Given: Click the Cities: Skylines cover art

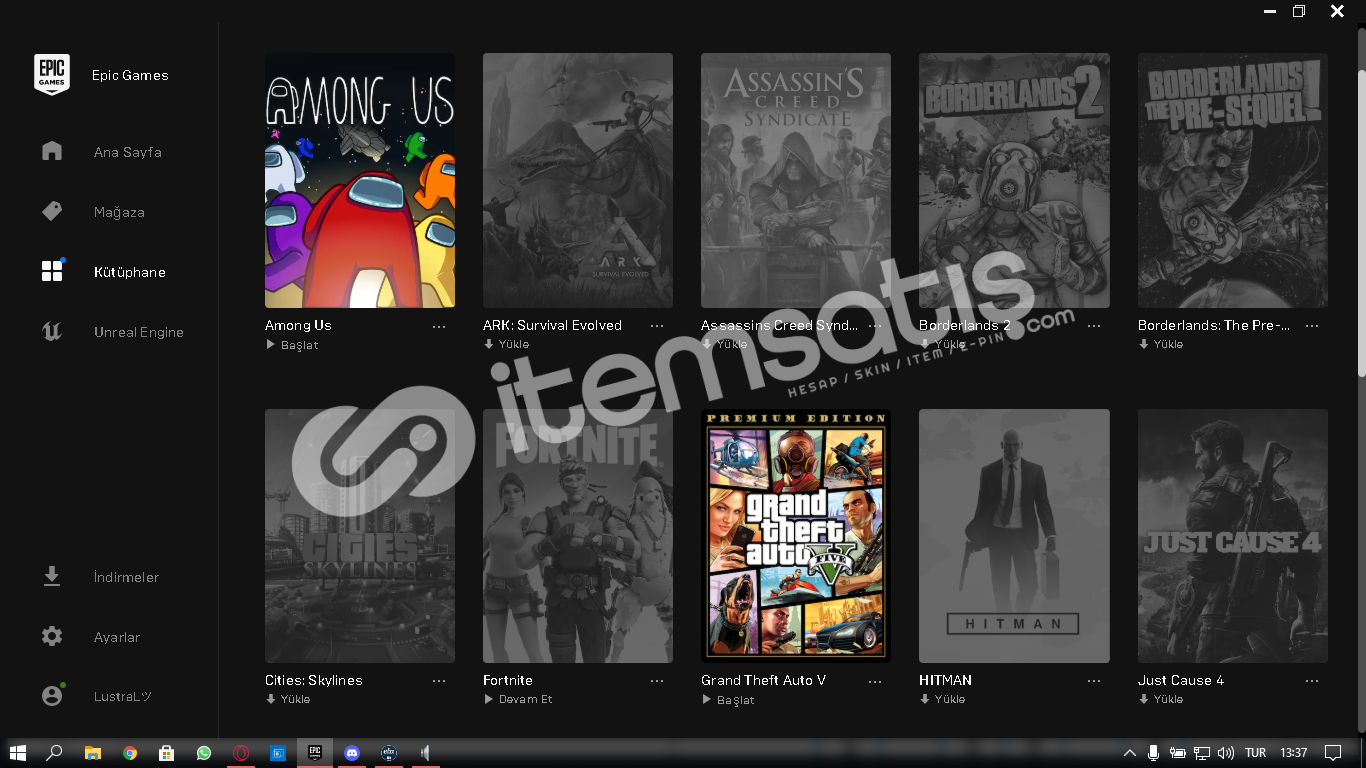Looking at the screenshot, I should (x=360, y=535).
